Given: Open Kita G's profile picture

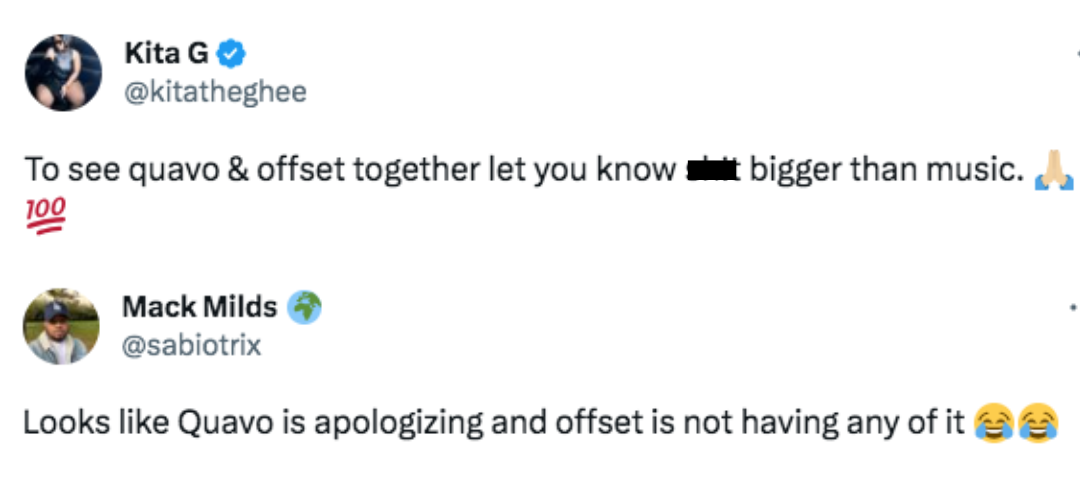Looking at the screenshot, I should (62, 72).
